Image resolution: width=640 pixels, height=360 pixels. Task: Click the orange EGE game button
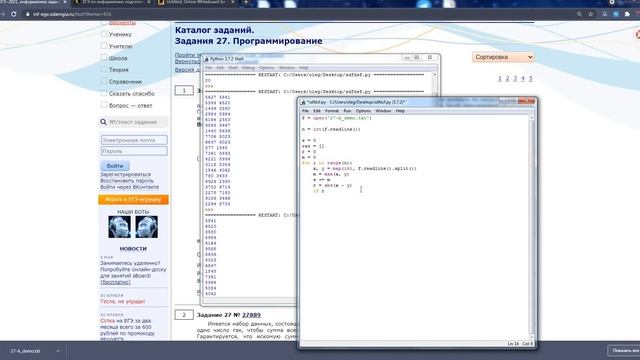pyautogui.click(x=133, y=200)
